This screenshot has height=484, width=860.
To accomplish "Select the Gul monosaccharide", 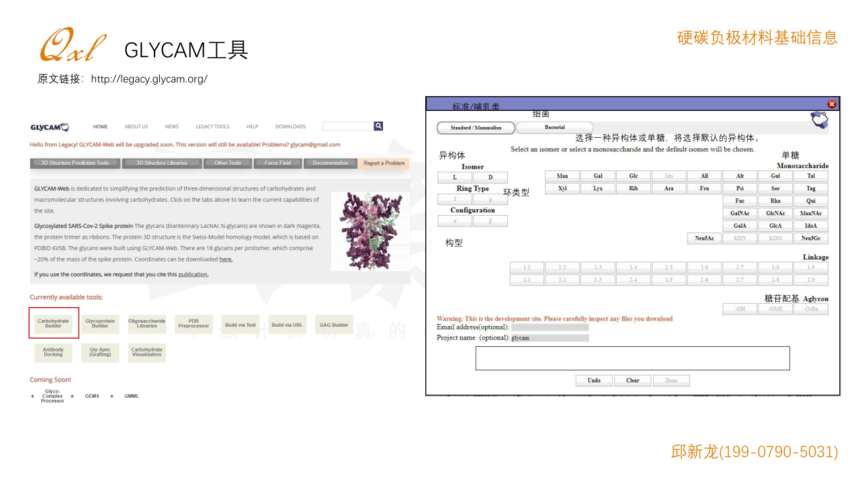I will click(x=776, y=176).
